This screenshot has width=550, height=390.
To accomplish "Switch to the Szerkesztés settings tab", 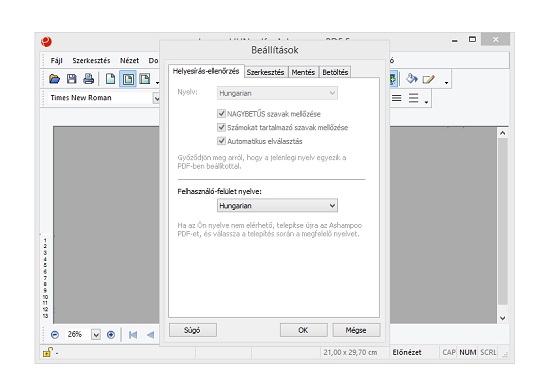I will click(x=266, y=72).
